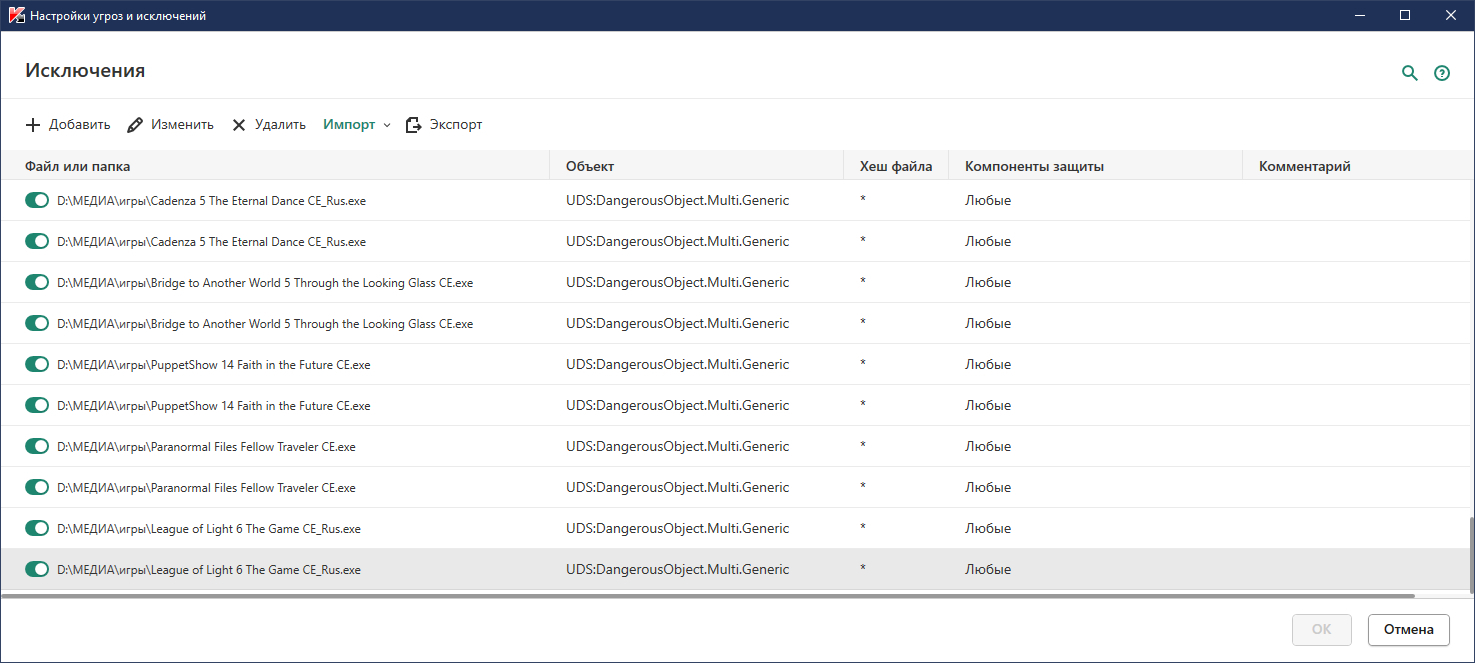
Task: Open help via question mark icon
Action: 1442,73
